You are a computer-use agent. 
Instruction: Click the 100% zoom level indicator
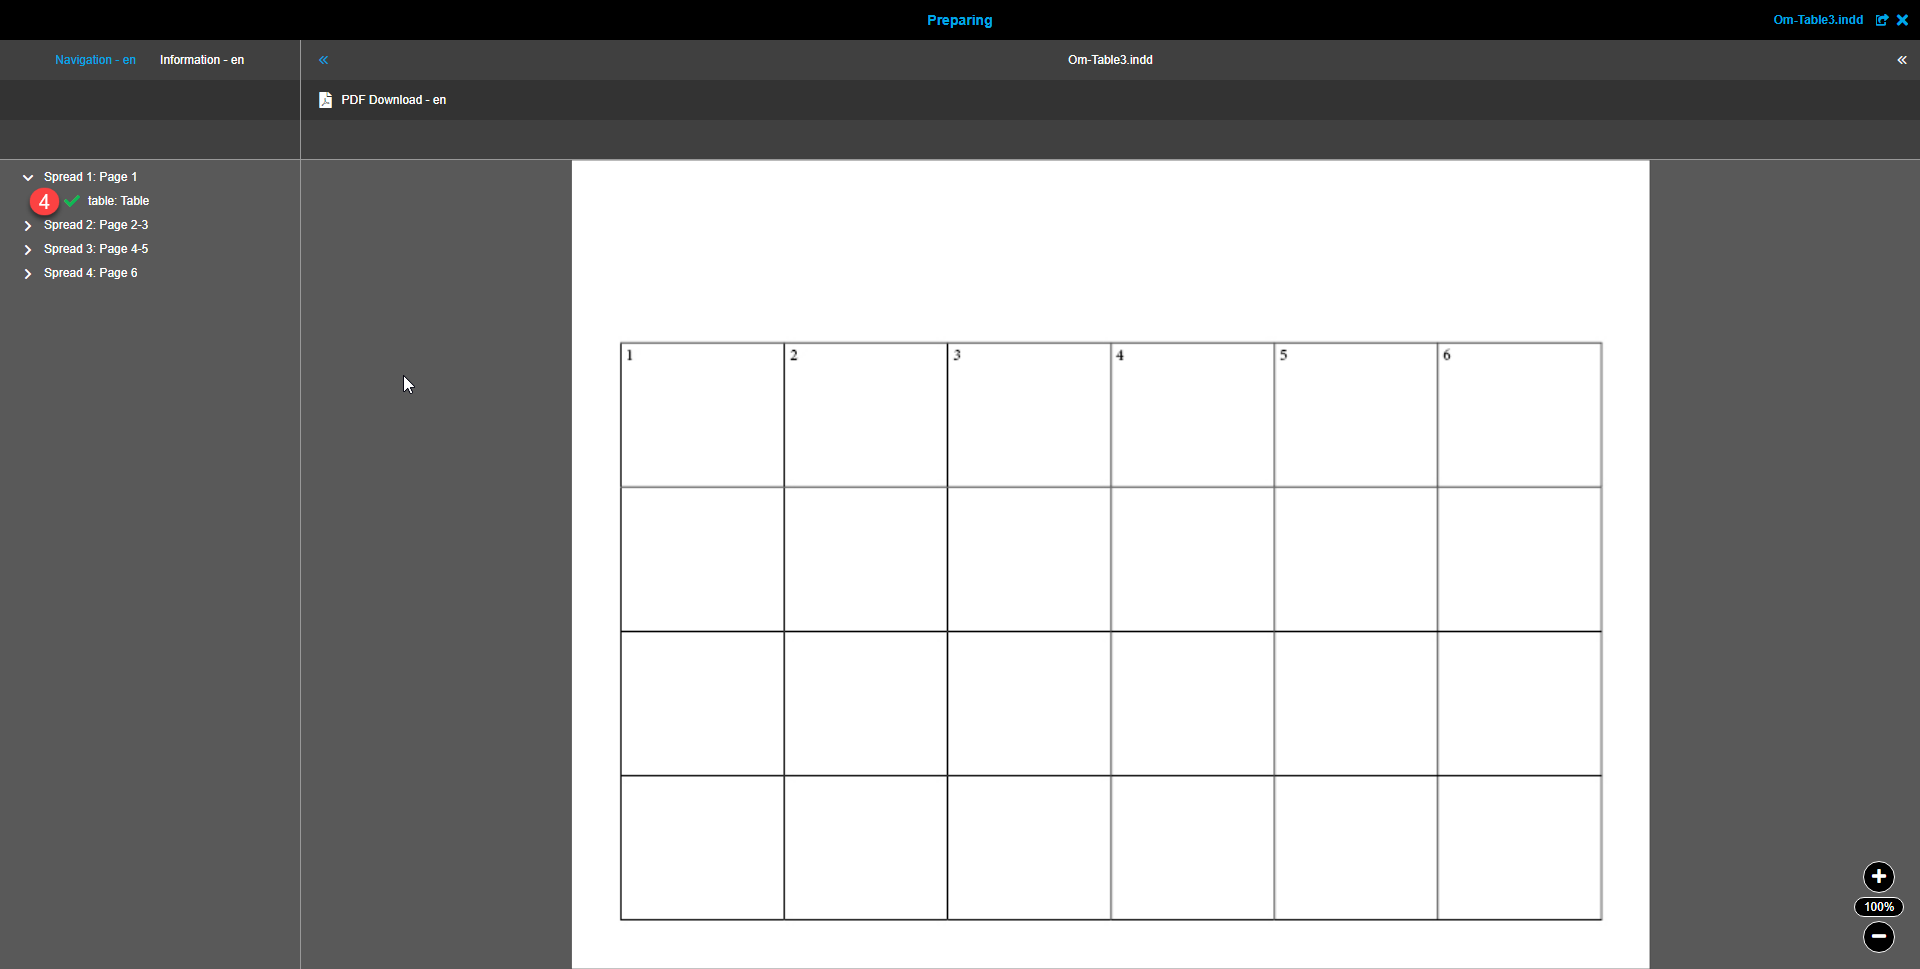coord(1879,906)
